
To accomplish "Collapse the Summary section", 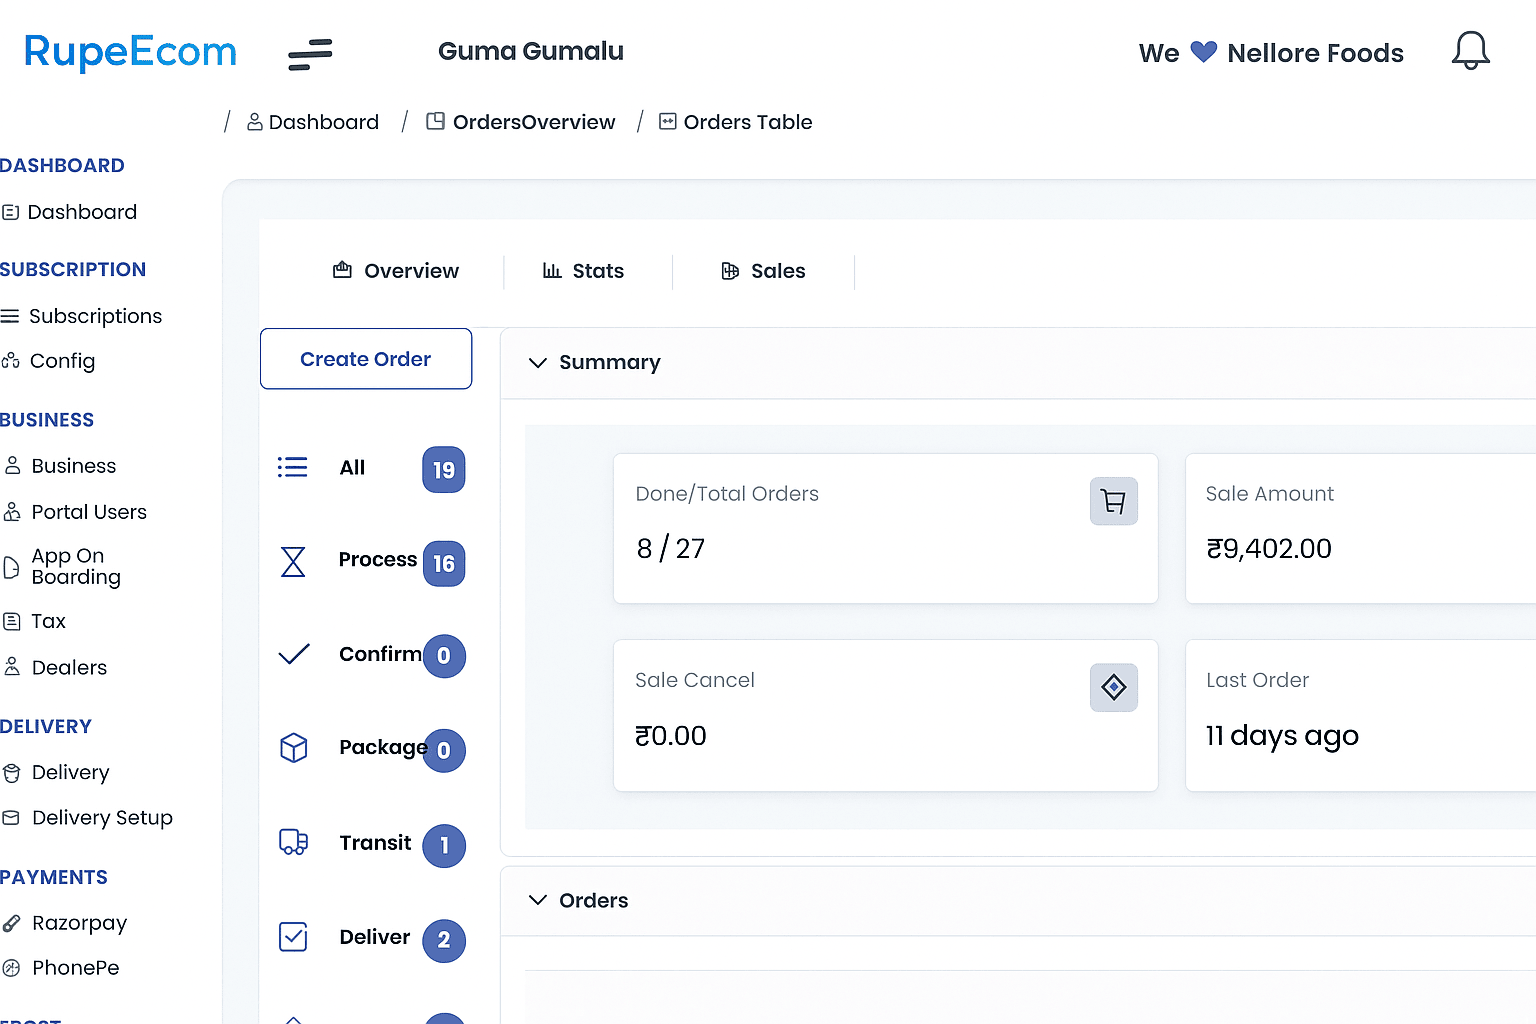I will click(538, 362).
